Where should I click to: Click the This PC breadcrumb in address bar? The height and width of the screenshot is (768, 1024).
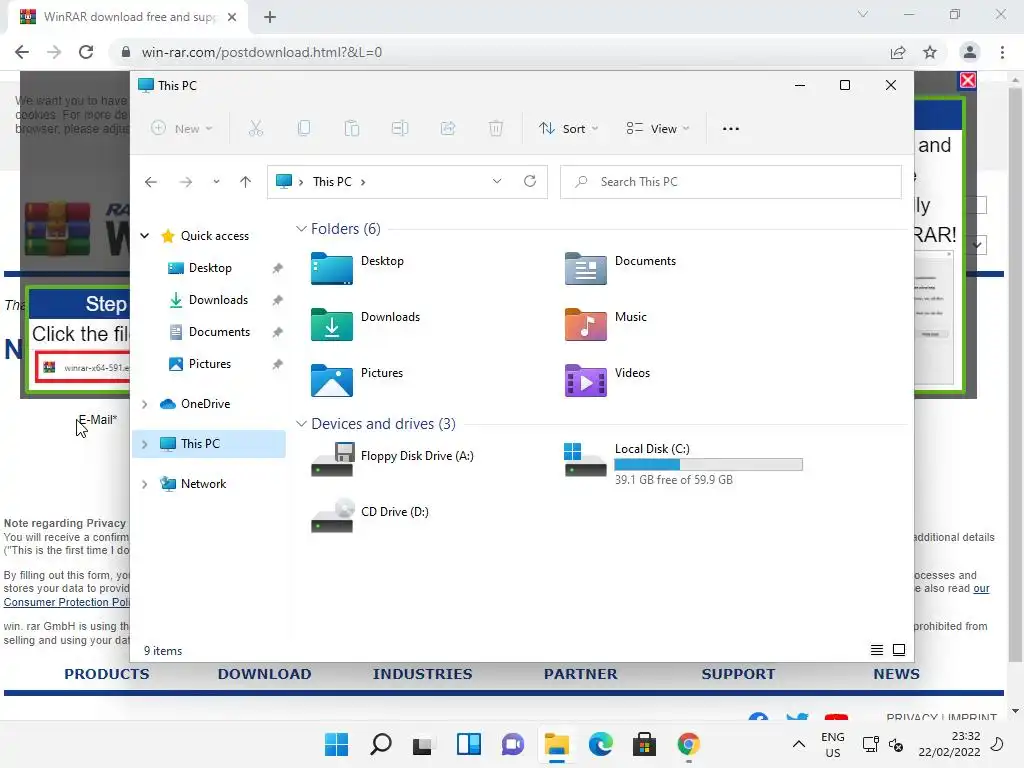point(332,182)
